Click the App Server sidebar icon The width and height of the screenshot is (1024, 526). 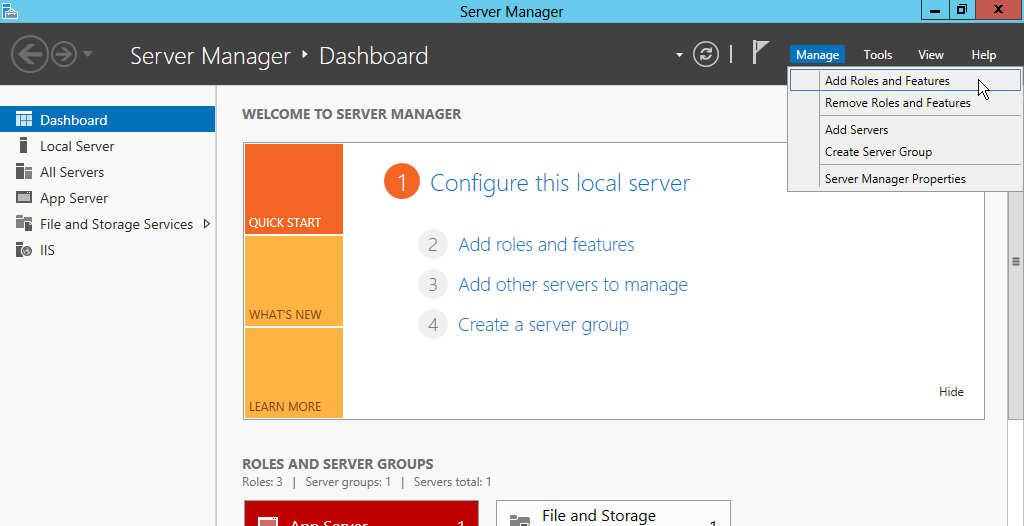pyautogui.click(x=24, y=197)
